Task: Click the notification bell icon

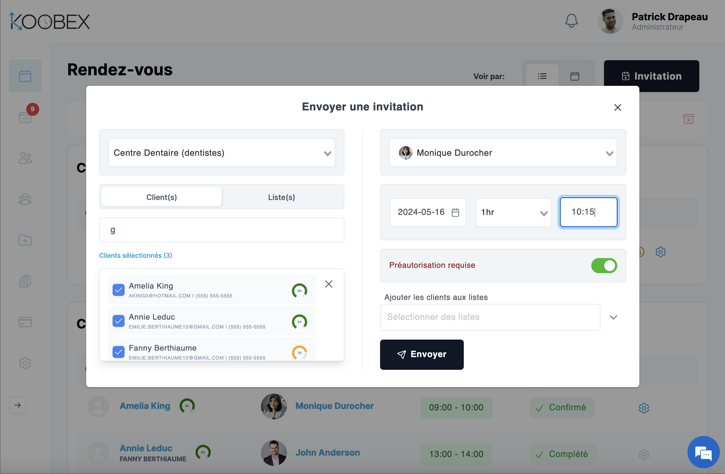Action: tap(571, 21)
